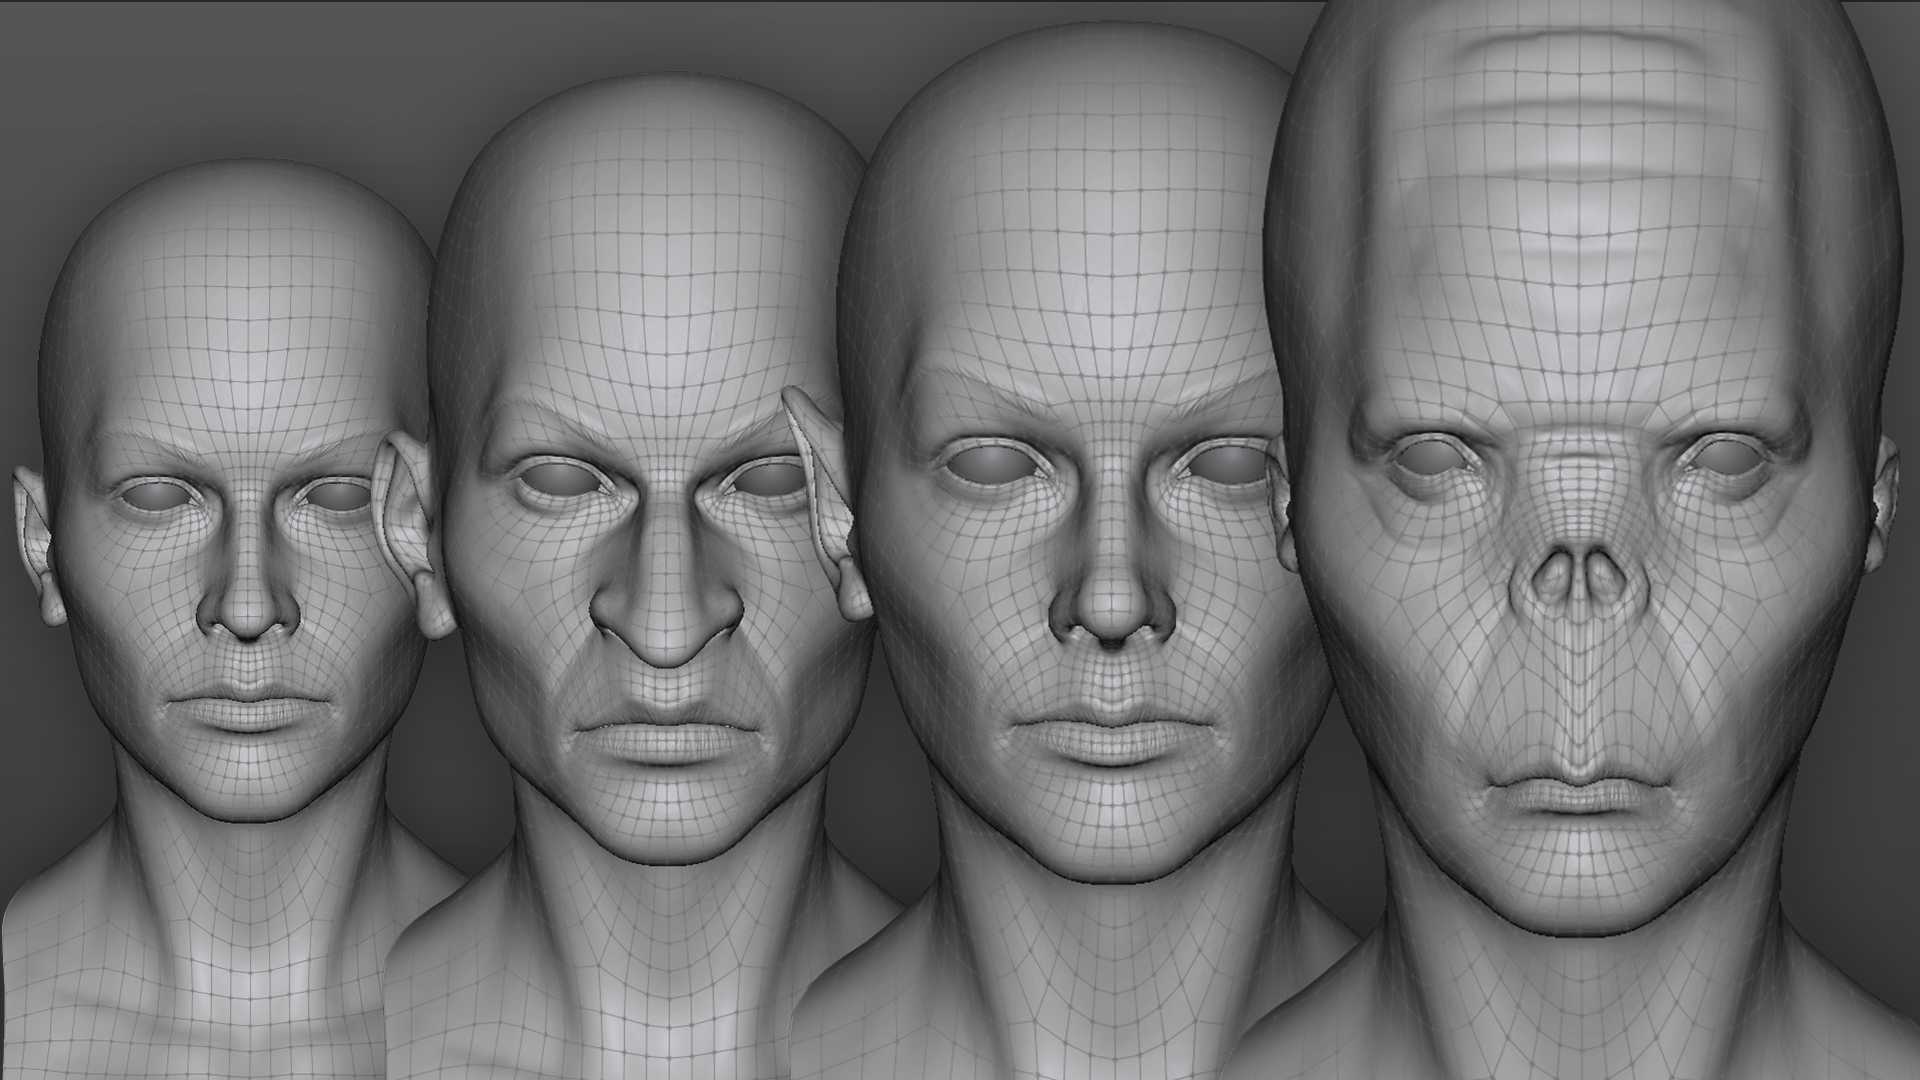Pick the third head's left eye socket
The width and height of the screenshot is (1920, 1080).
(x=994, y=463)
